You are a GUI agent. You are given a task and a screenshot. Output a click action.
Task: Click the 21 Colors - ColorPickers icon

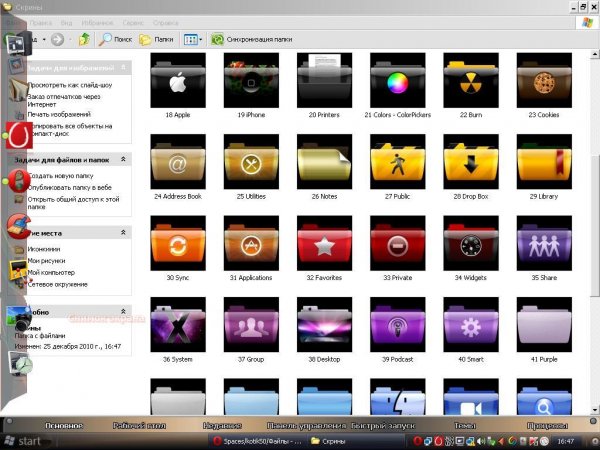tap(398, 80)
